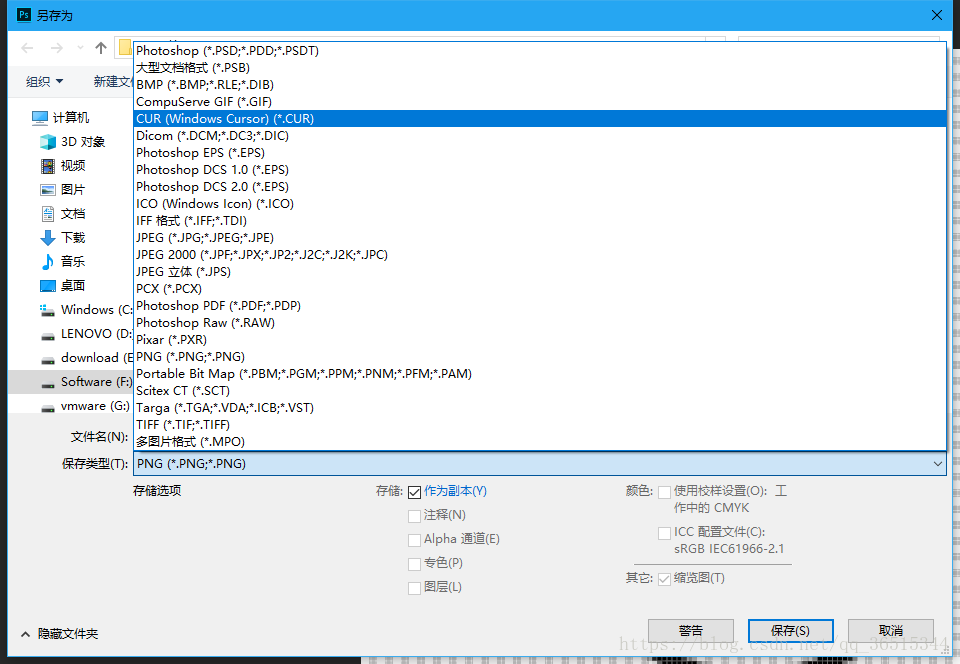Choose JPEG 立体 (*.JPS) format
Image resolution: width=960 pixels, height=664 pixels.
(539, 272)
